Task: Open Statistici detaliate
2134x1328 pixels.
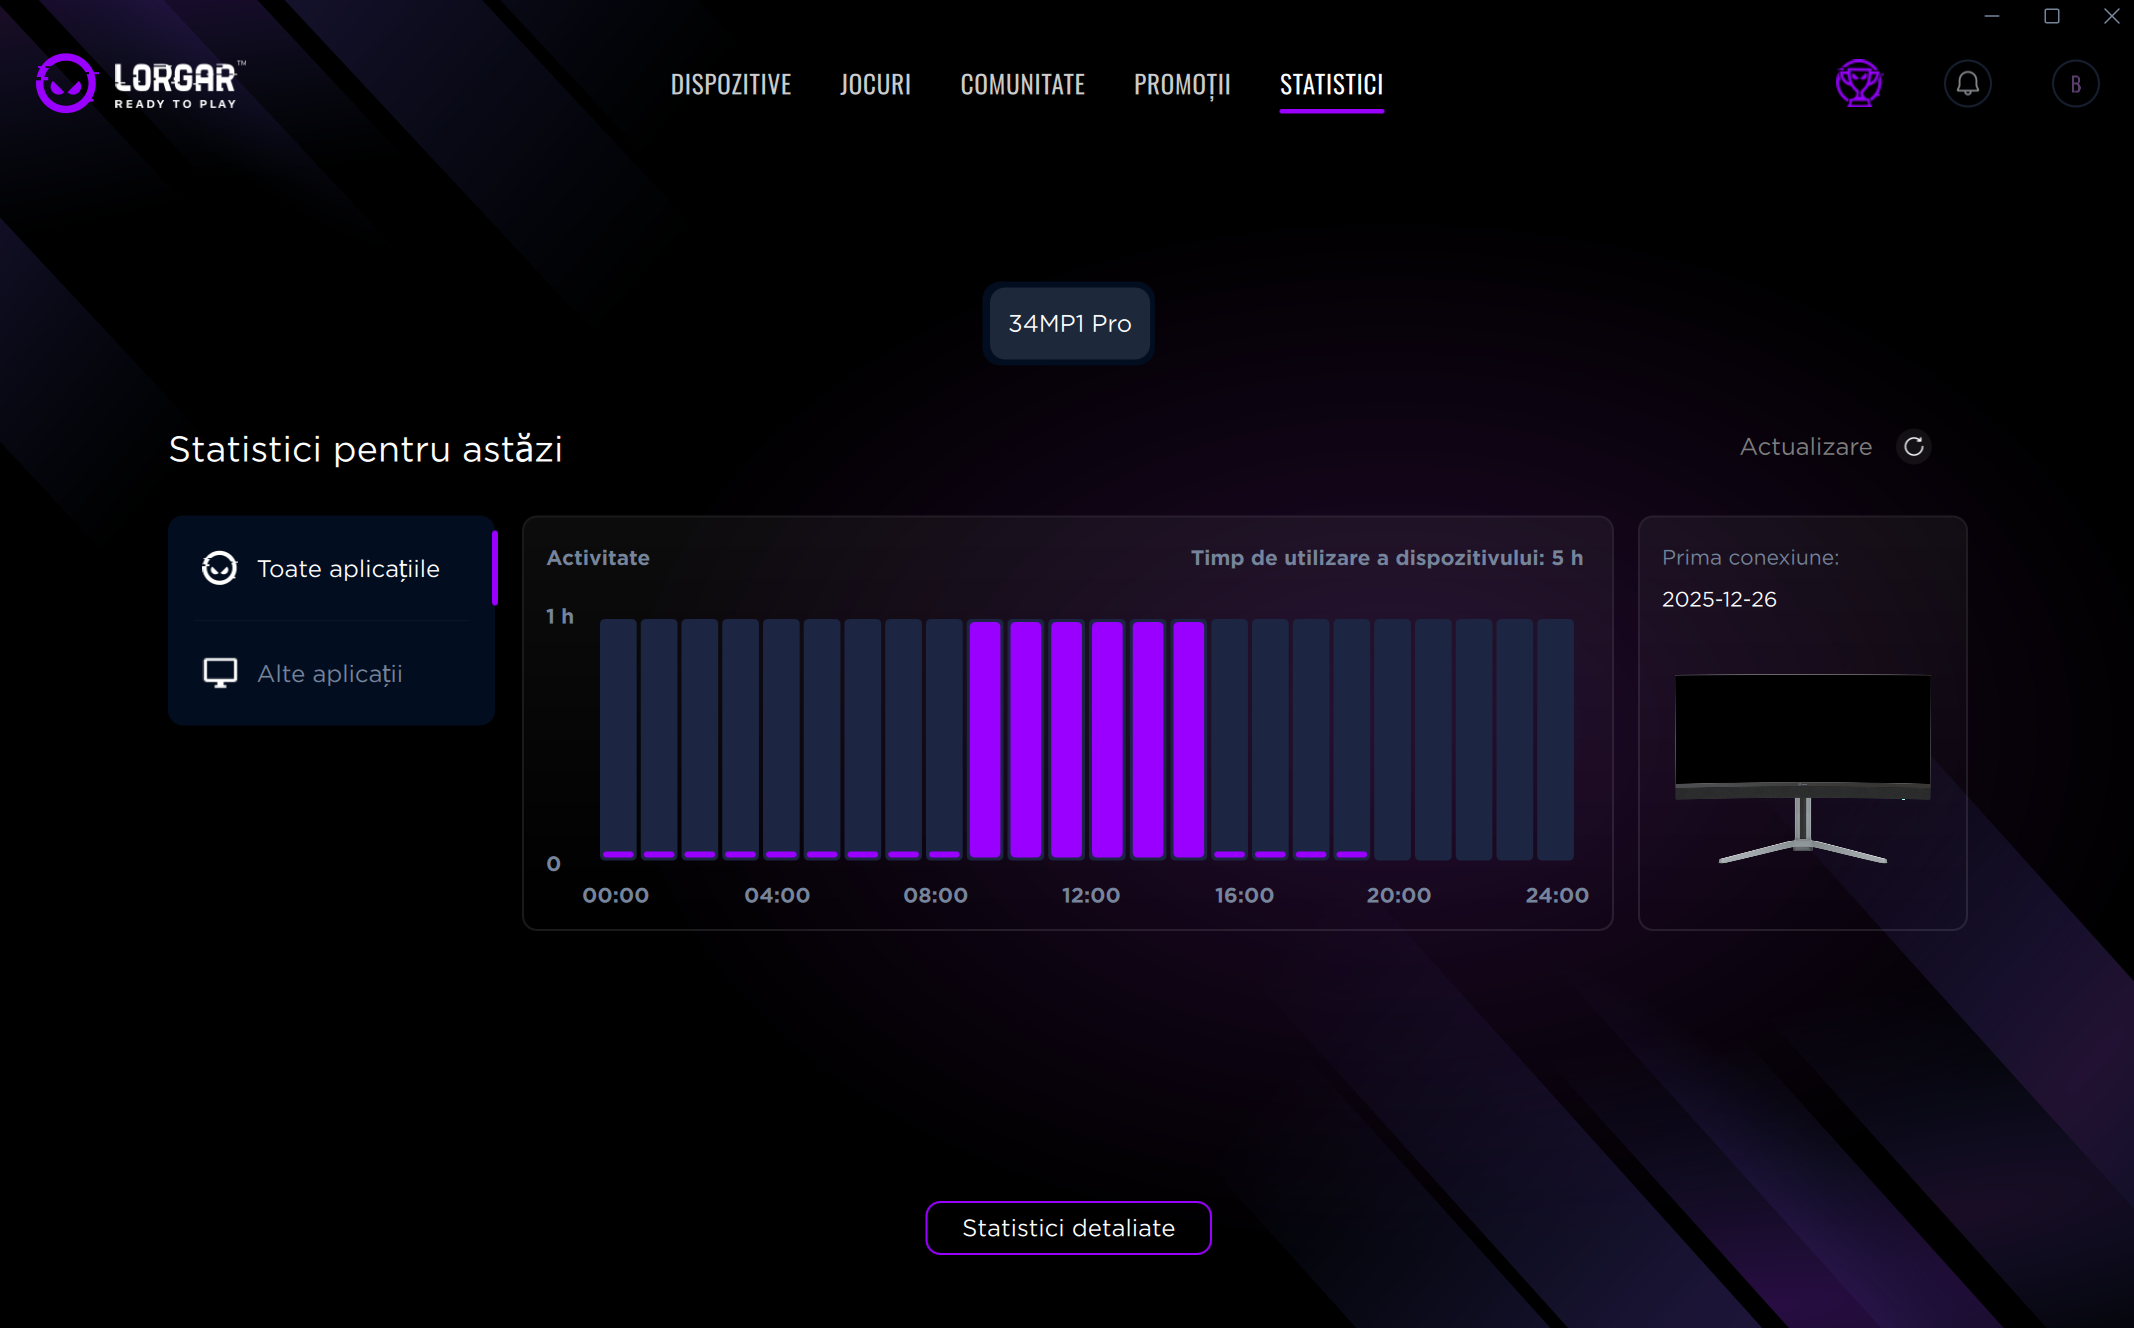Action: coord(1068,1227)
